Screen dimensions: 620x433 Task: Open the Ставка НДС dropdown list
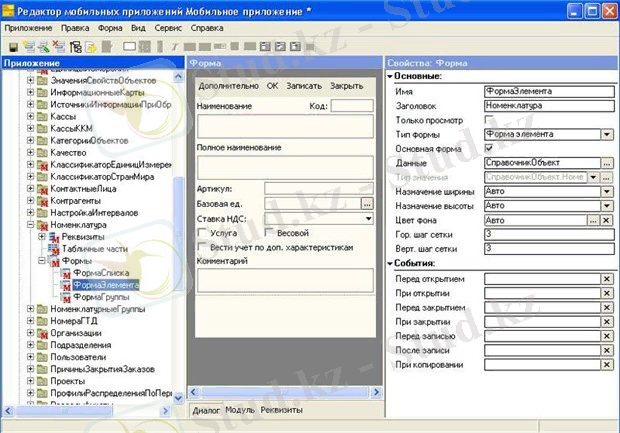pos(368,218)
